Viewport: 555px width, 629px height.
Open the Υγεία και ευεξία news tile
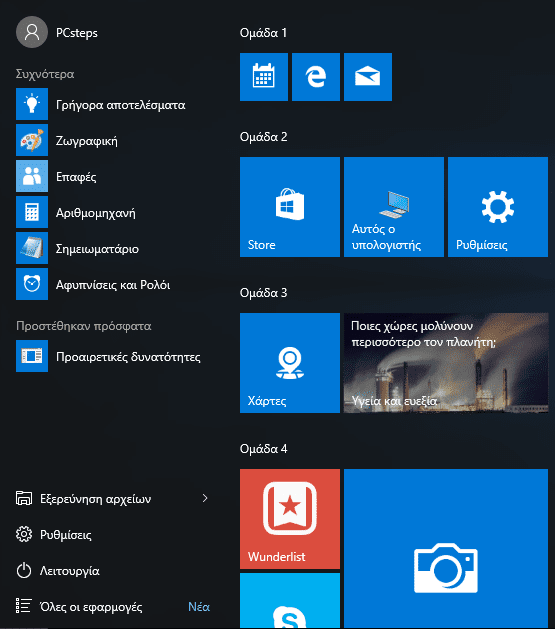point(446,363)
